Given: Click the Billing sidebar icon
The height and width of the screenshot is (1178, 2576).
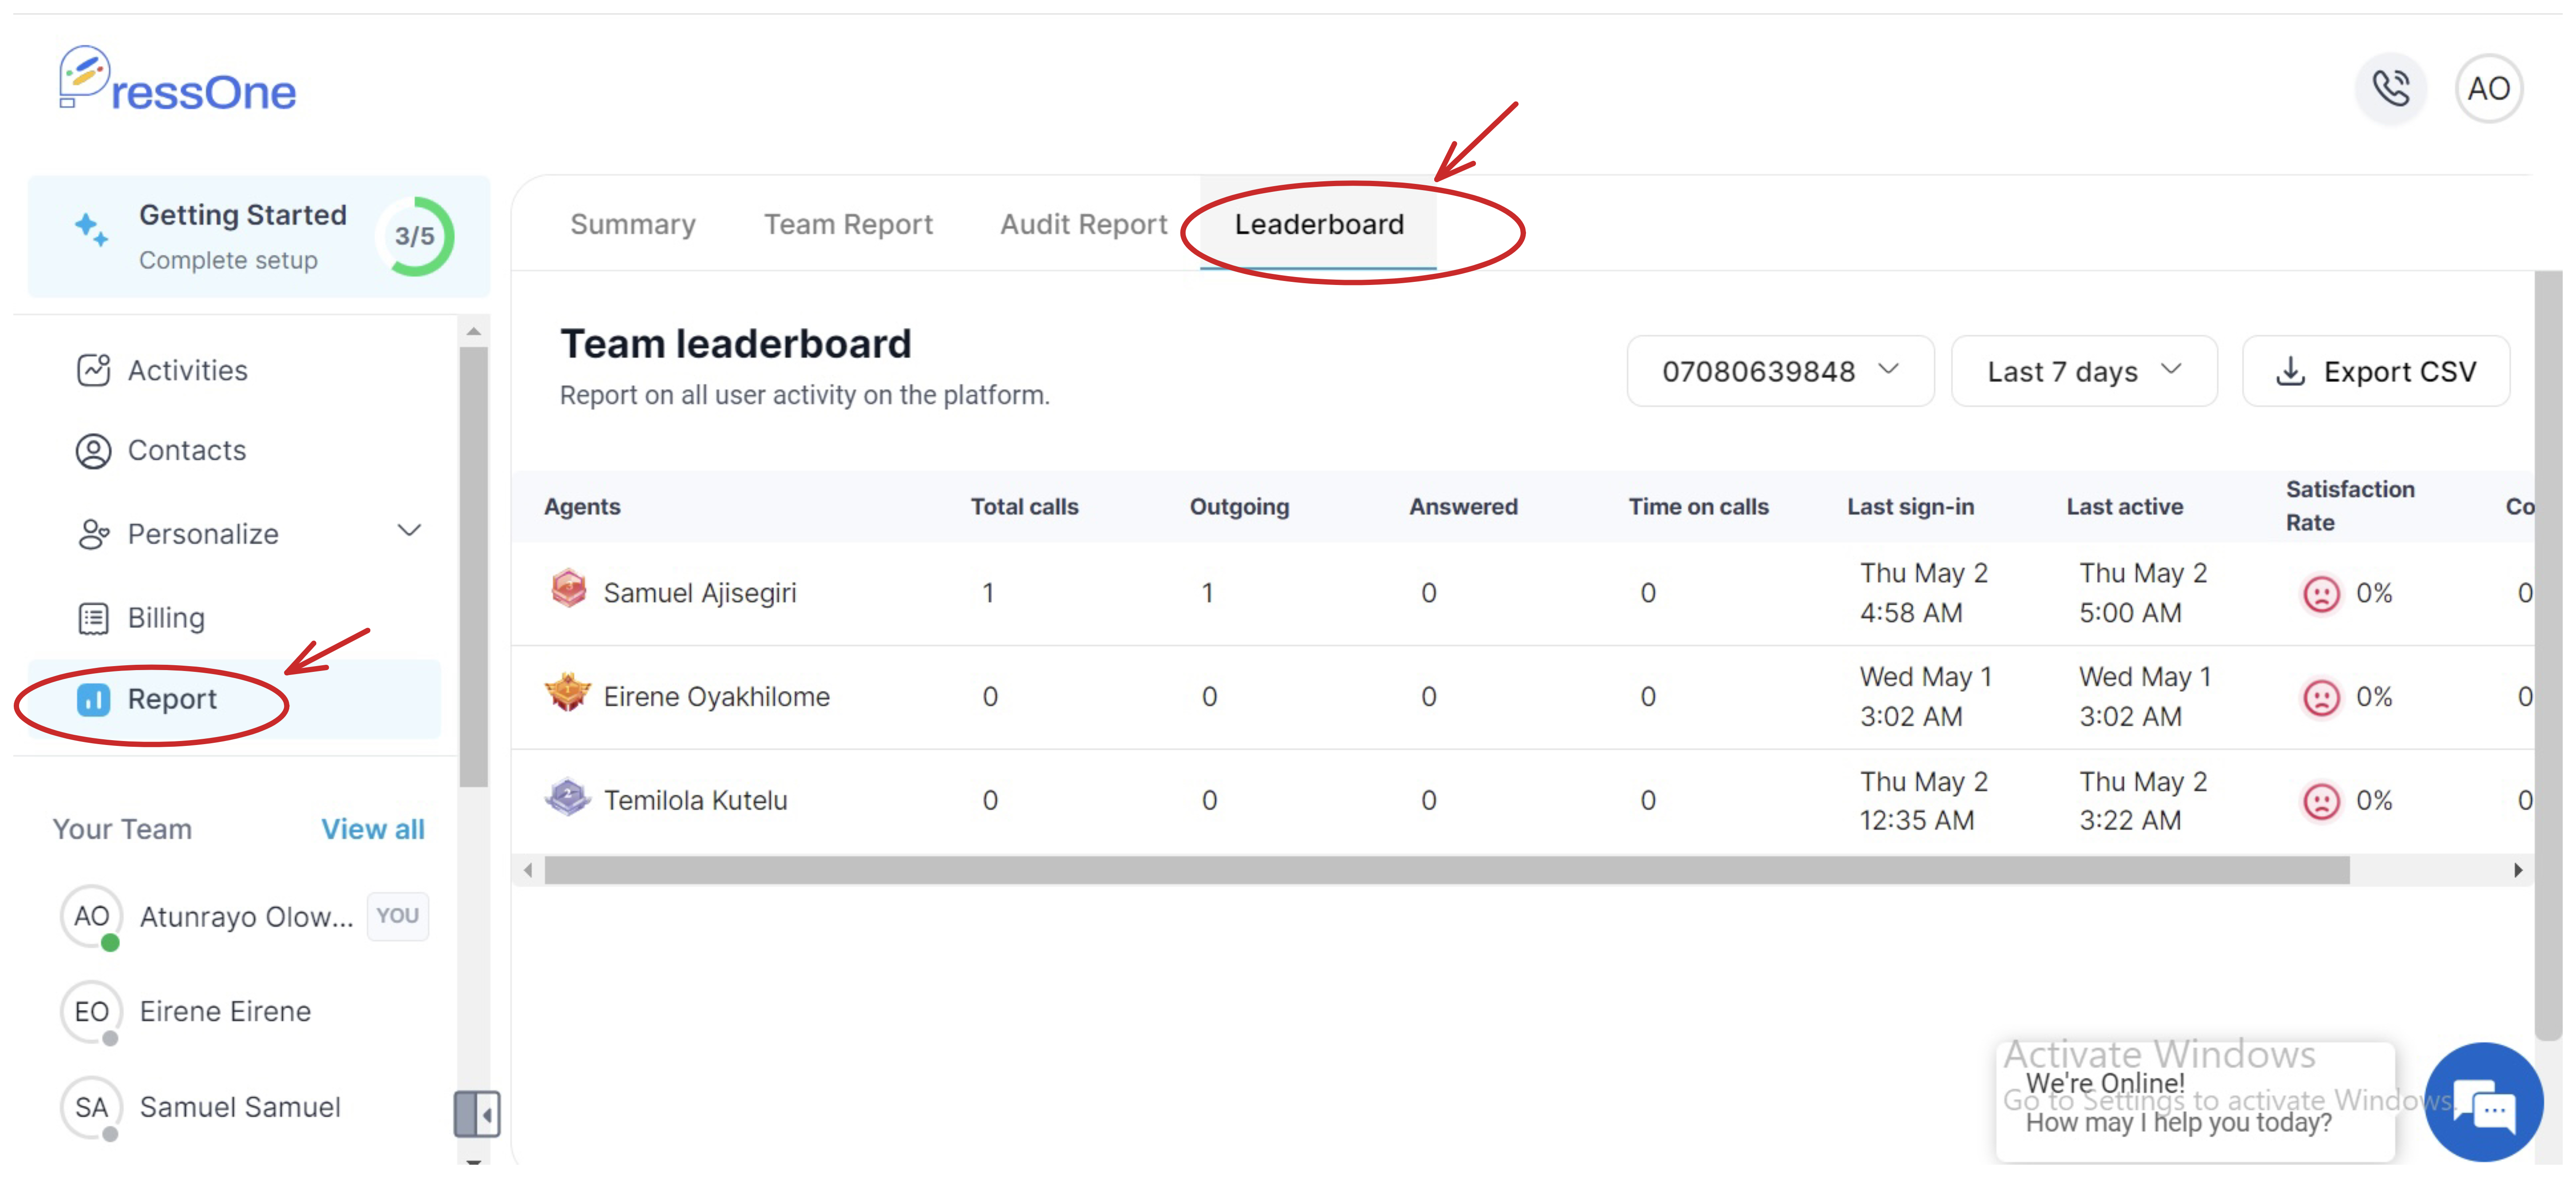Looking at the screenshot, I should (93, 618).
